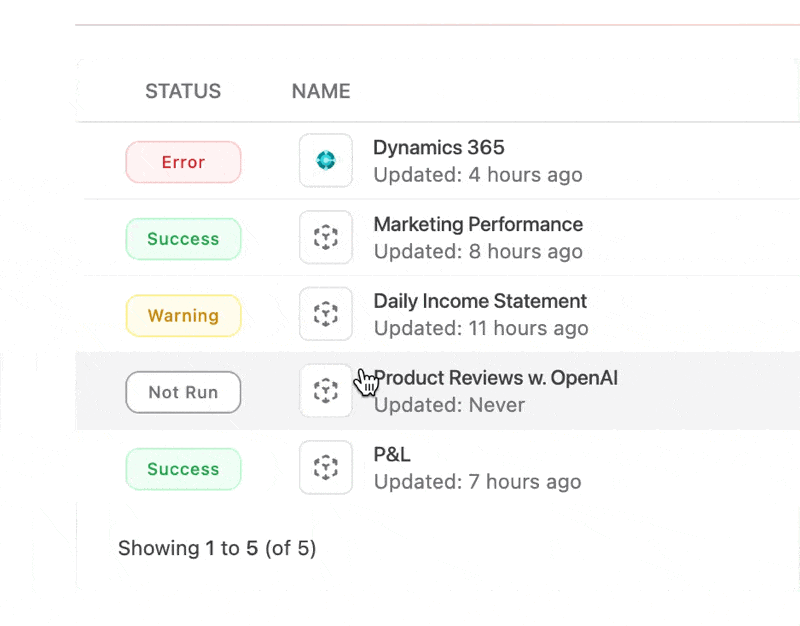800x626 pixels.
Task: Sort by the NAME column header
Action: (x=321, y=91)
